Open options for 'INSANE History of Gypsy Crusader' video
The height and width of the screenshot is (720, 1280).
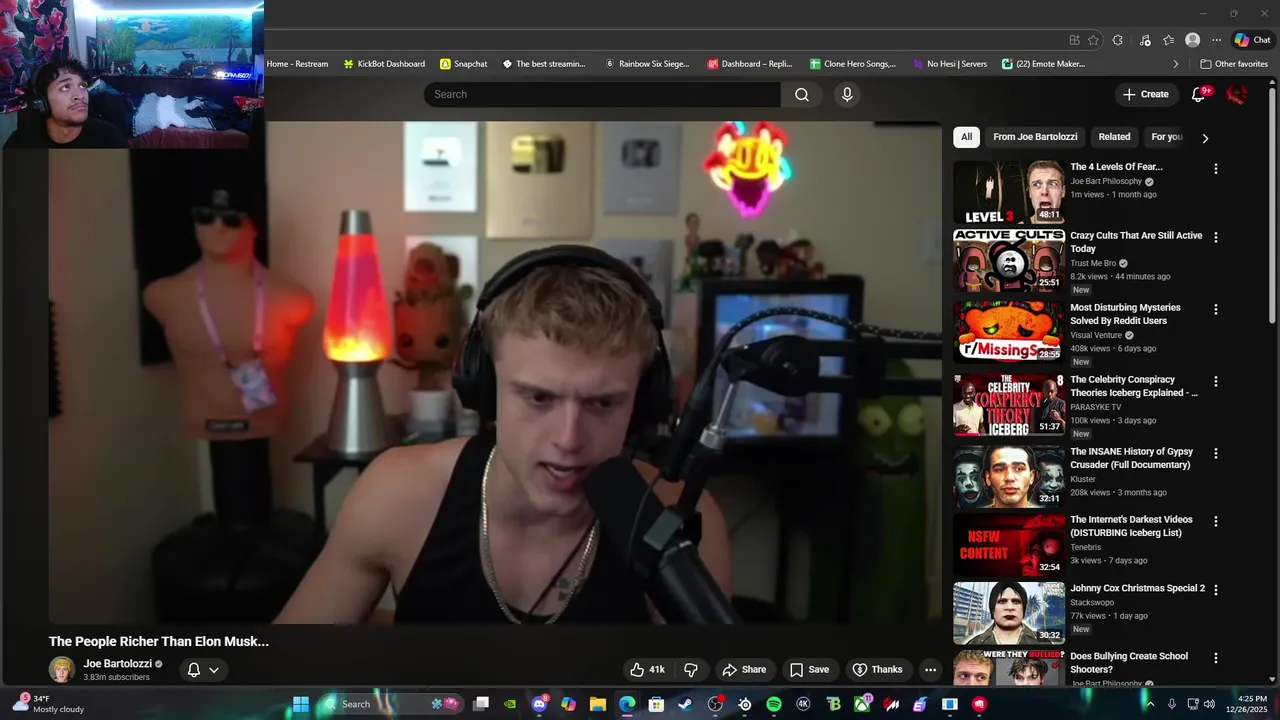1216,453
